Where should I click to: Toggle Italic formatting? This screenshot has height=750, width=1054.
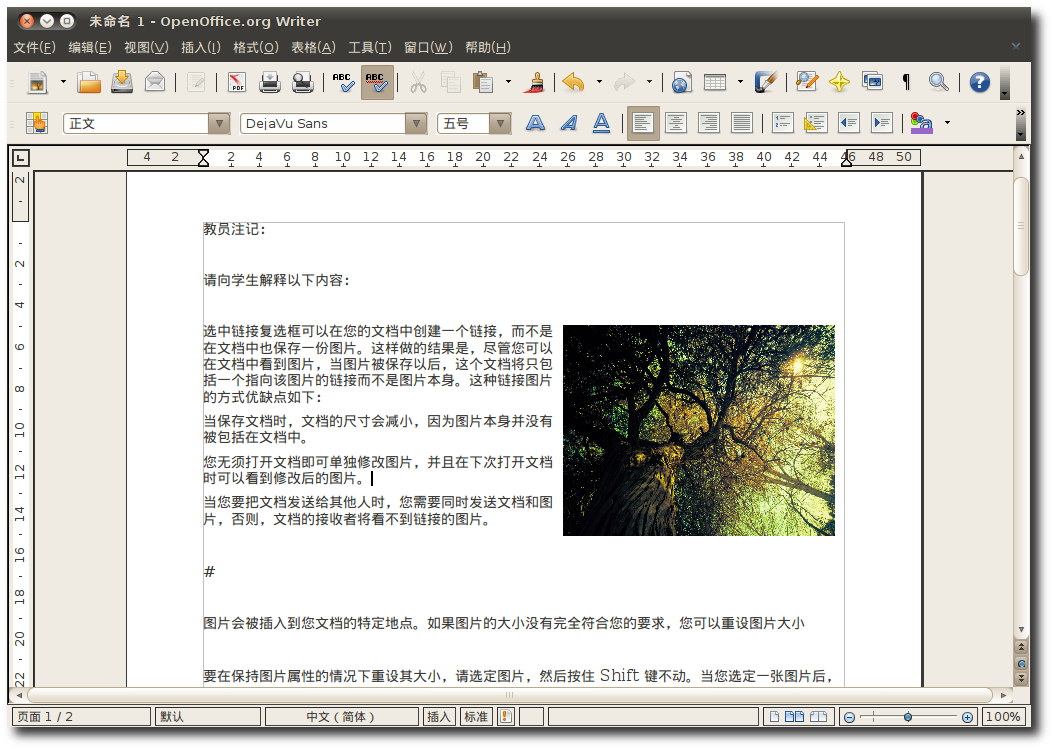(x=569, y=123)
